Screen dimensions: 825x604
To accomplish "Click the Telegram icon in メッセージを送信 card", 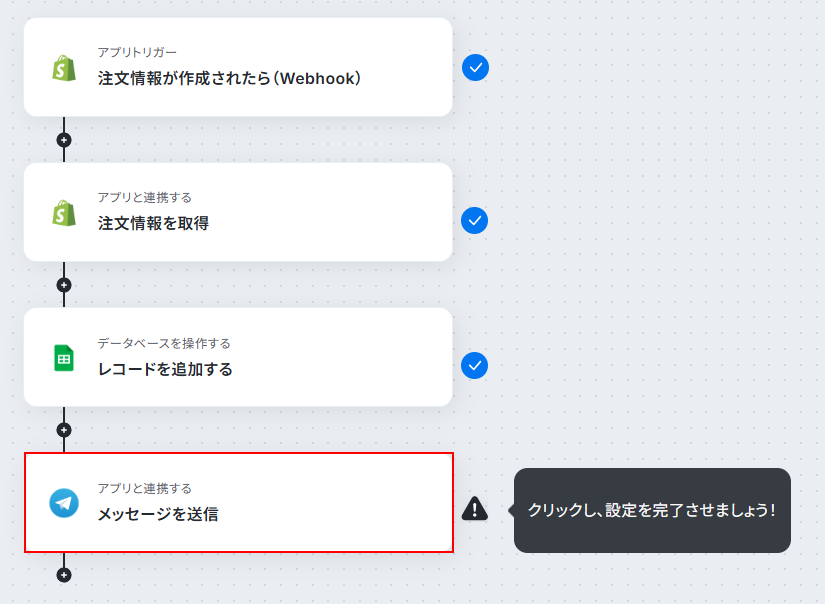I will 64,503.
